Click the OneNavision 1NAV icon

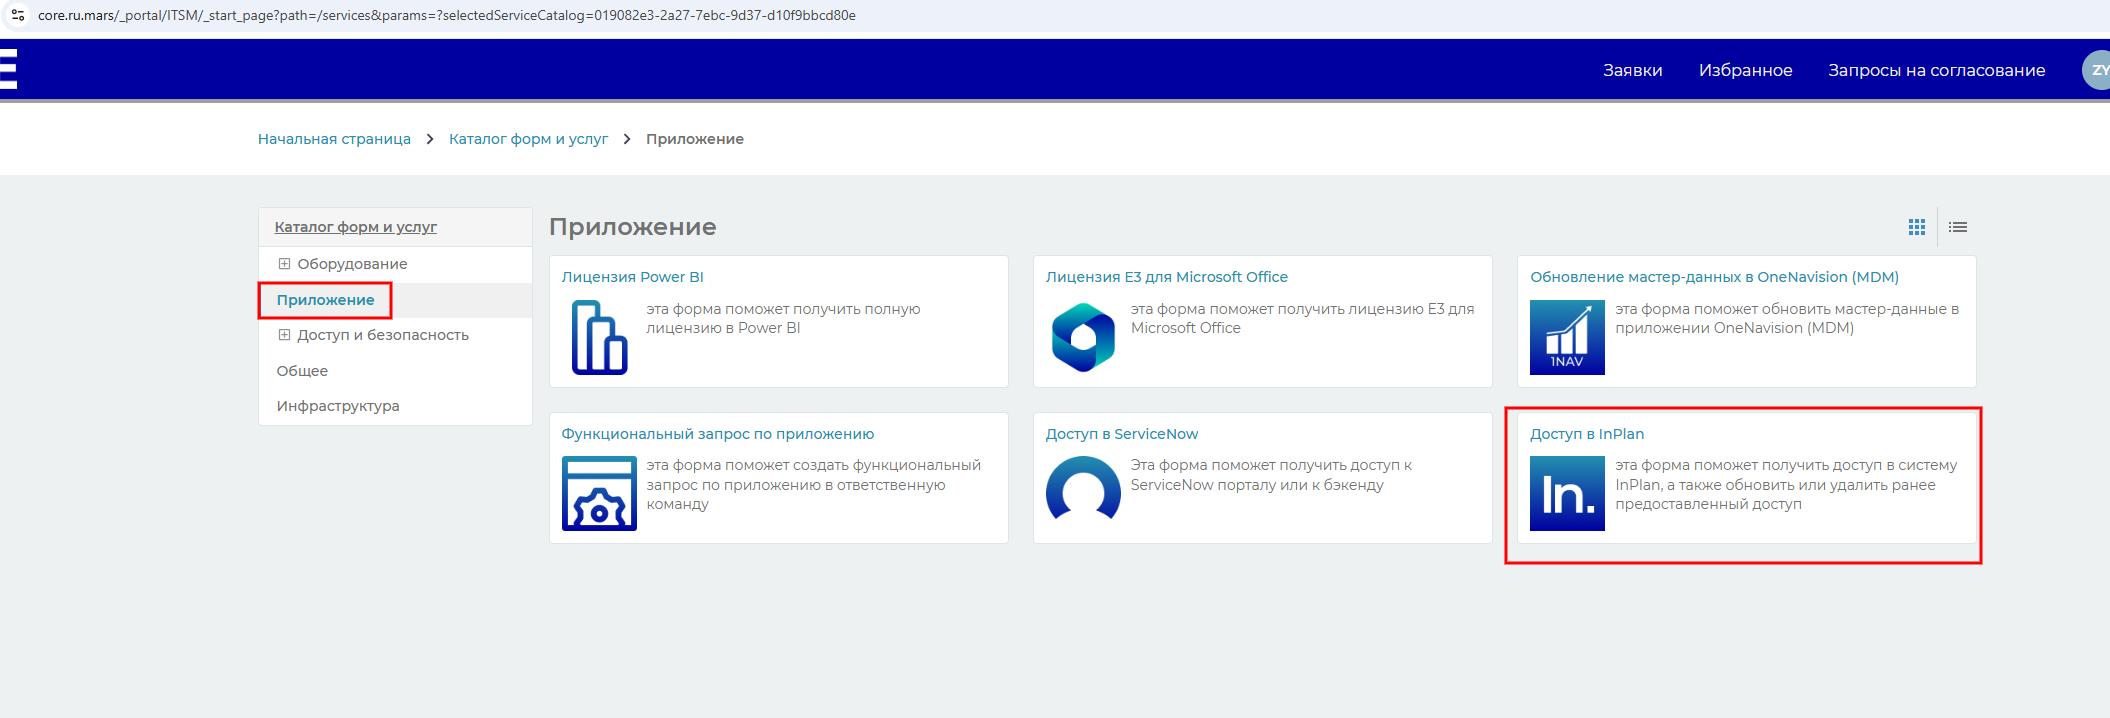1567,337
